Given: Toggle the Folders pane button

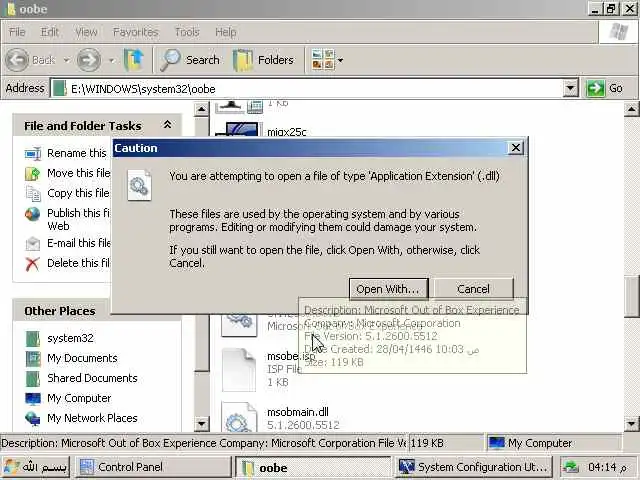Looking at the screenshot, I should click(x=263, y=60).
